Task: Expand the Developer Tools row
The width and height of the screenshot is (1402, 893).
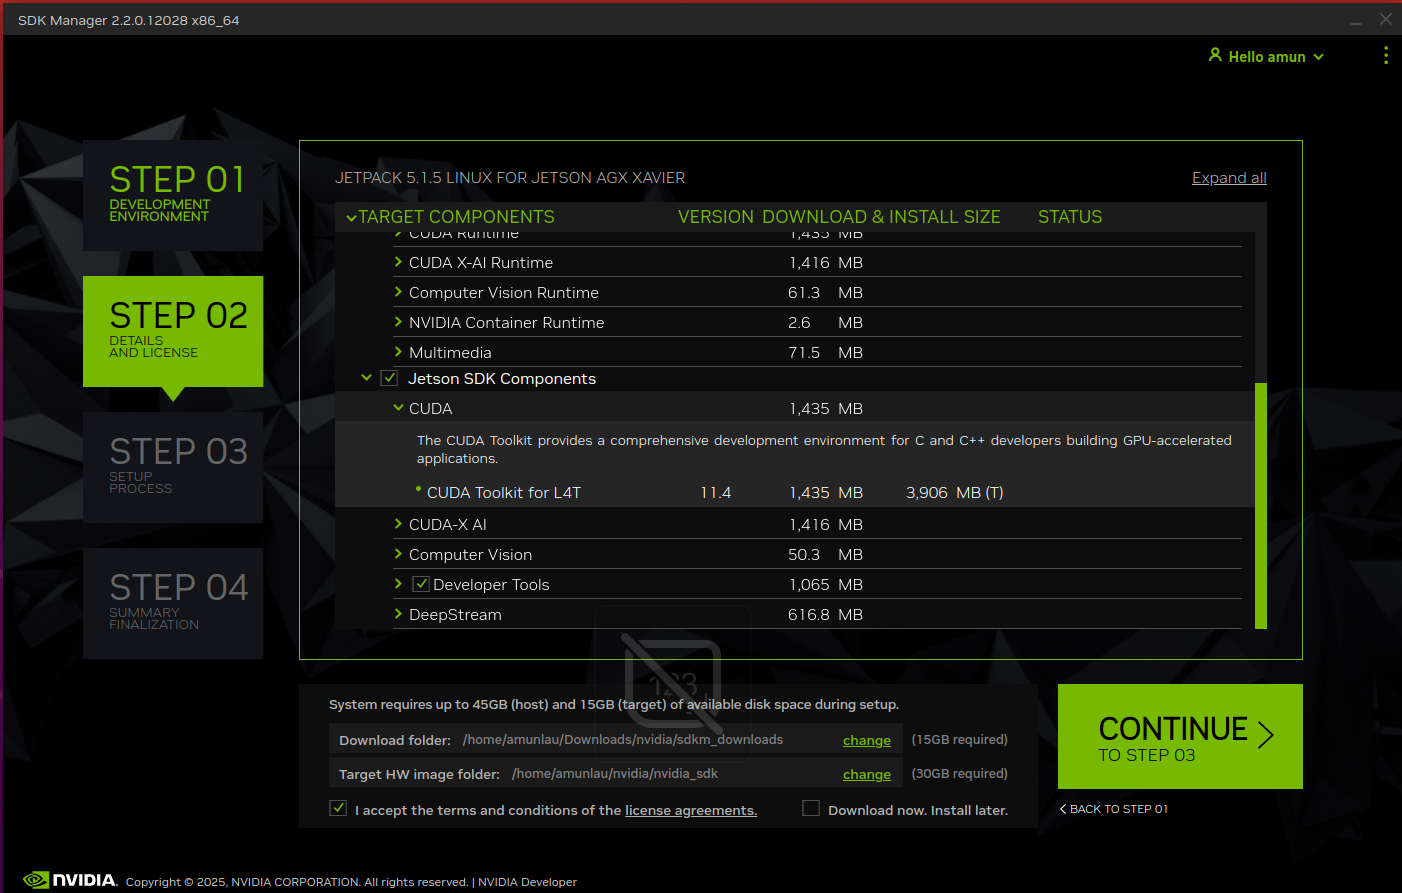Action: 398,584
